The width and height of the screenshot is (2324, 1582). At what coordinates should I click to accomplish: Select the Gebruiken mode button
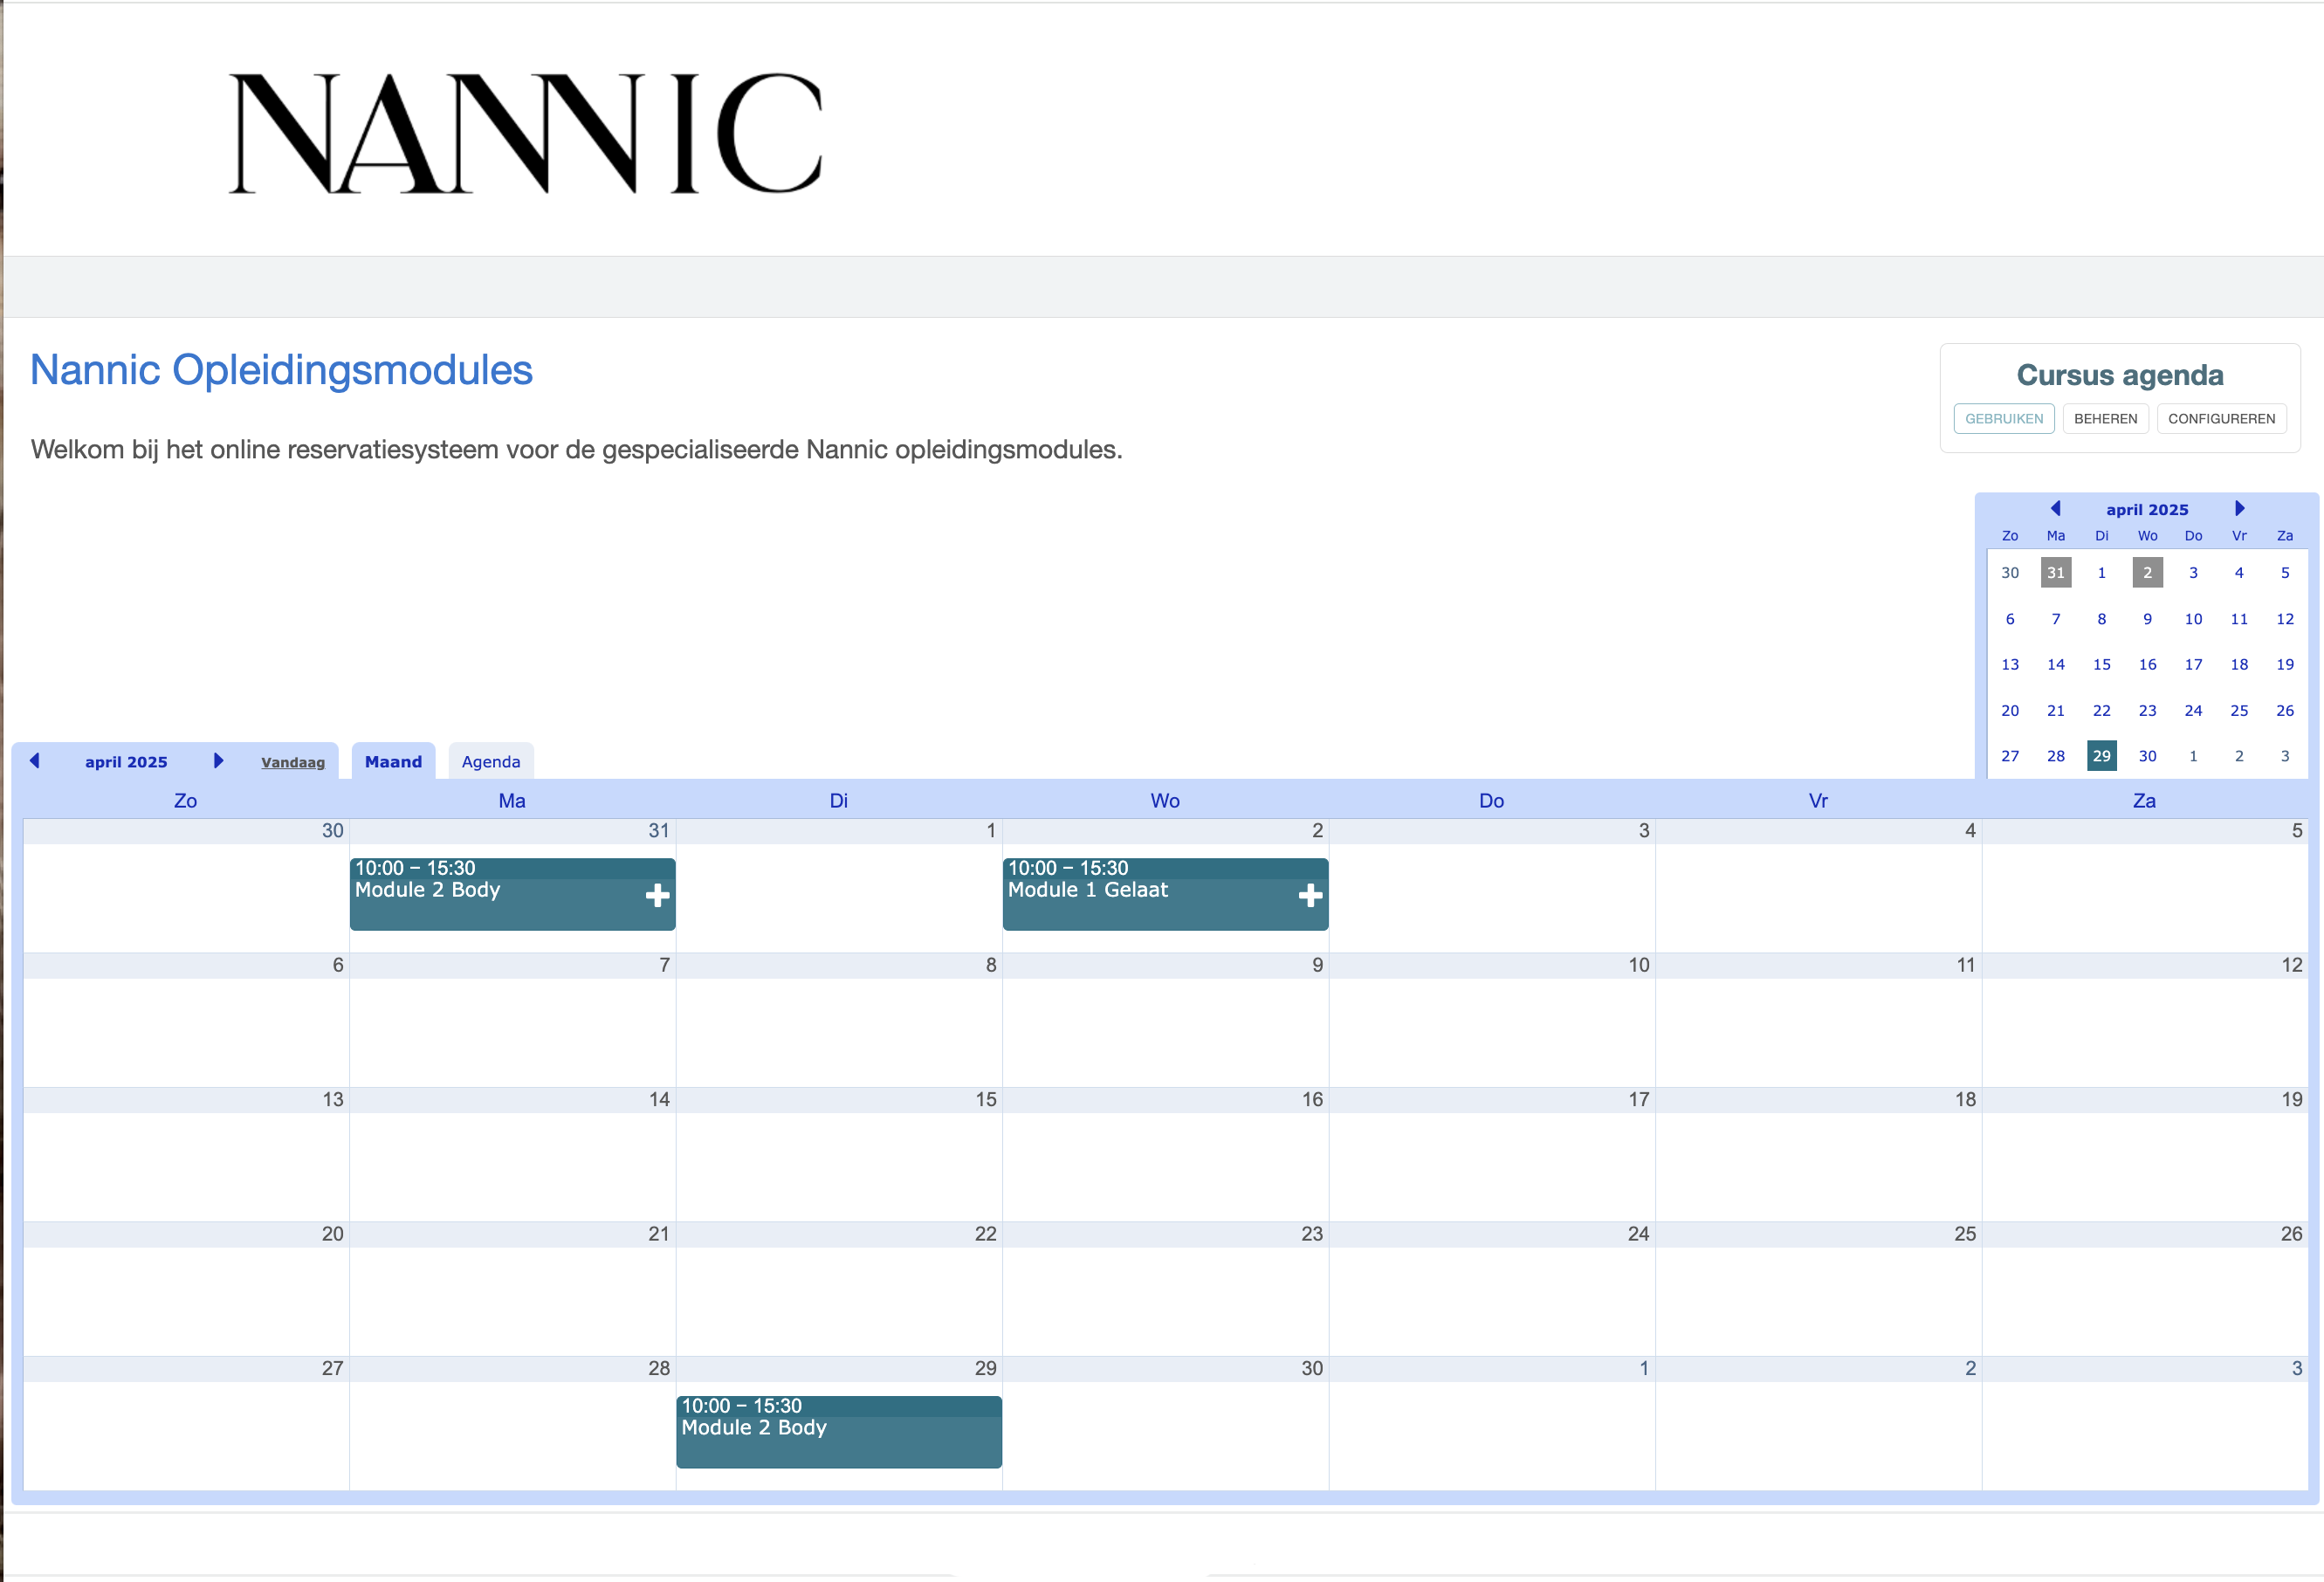(2004, 419)
